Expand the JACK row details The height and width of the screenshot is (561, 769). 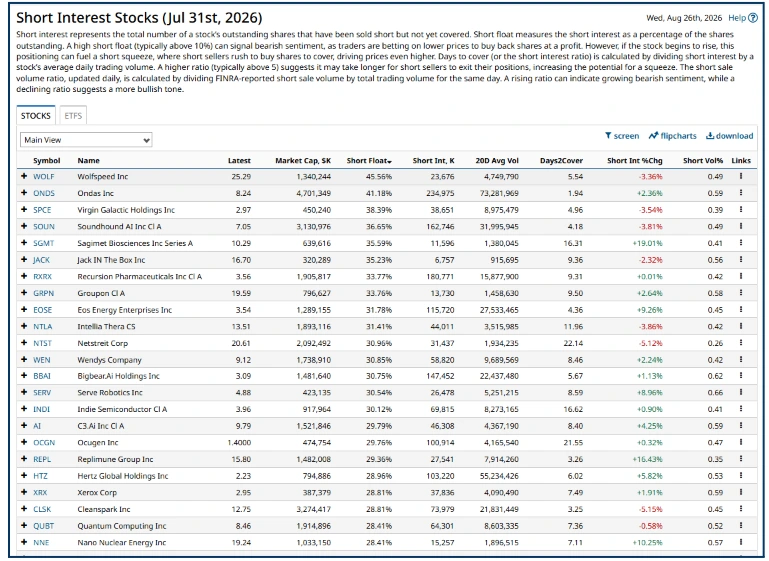(24, 259)
